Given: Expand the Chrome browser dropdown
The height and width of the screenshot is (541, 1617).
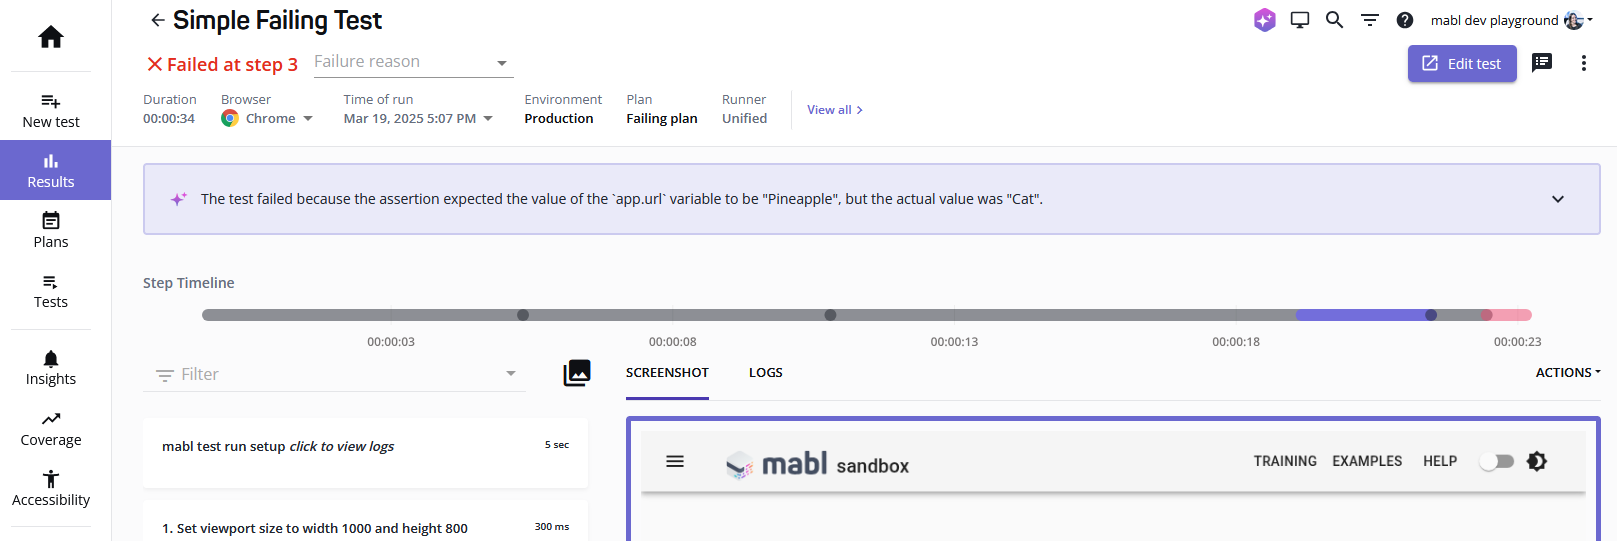Looking at the screenshot, I should [268, 118].
